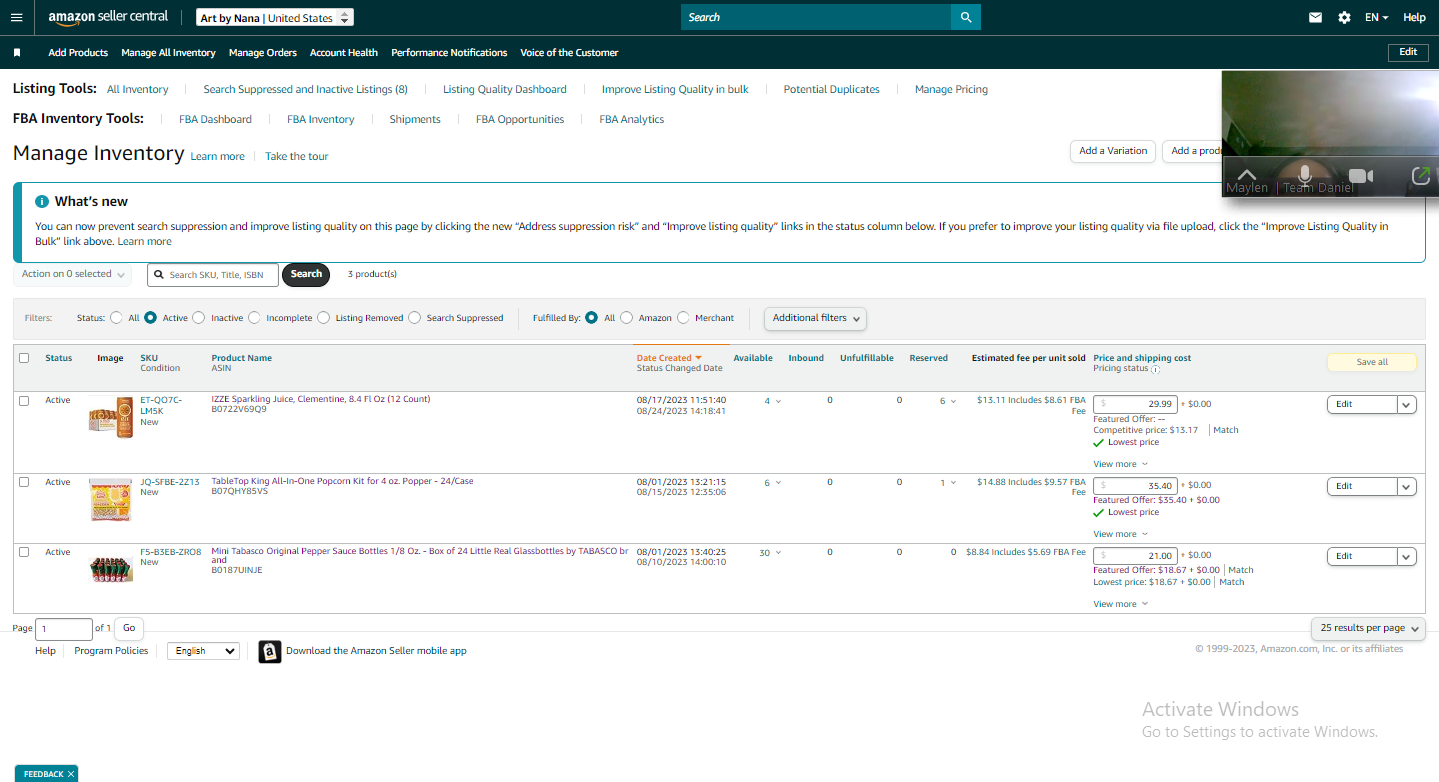Open the Mini Tabasco product image
The image size is (1439, 782).
(110, 569)
